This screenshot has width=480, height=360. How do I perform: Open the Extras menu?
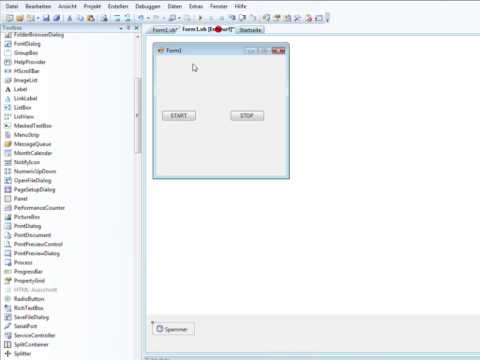[196, 6]
